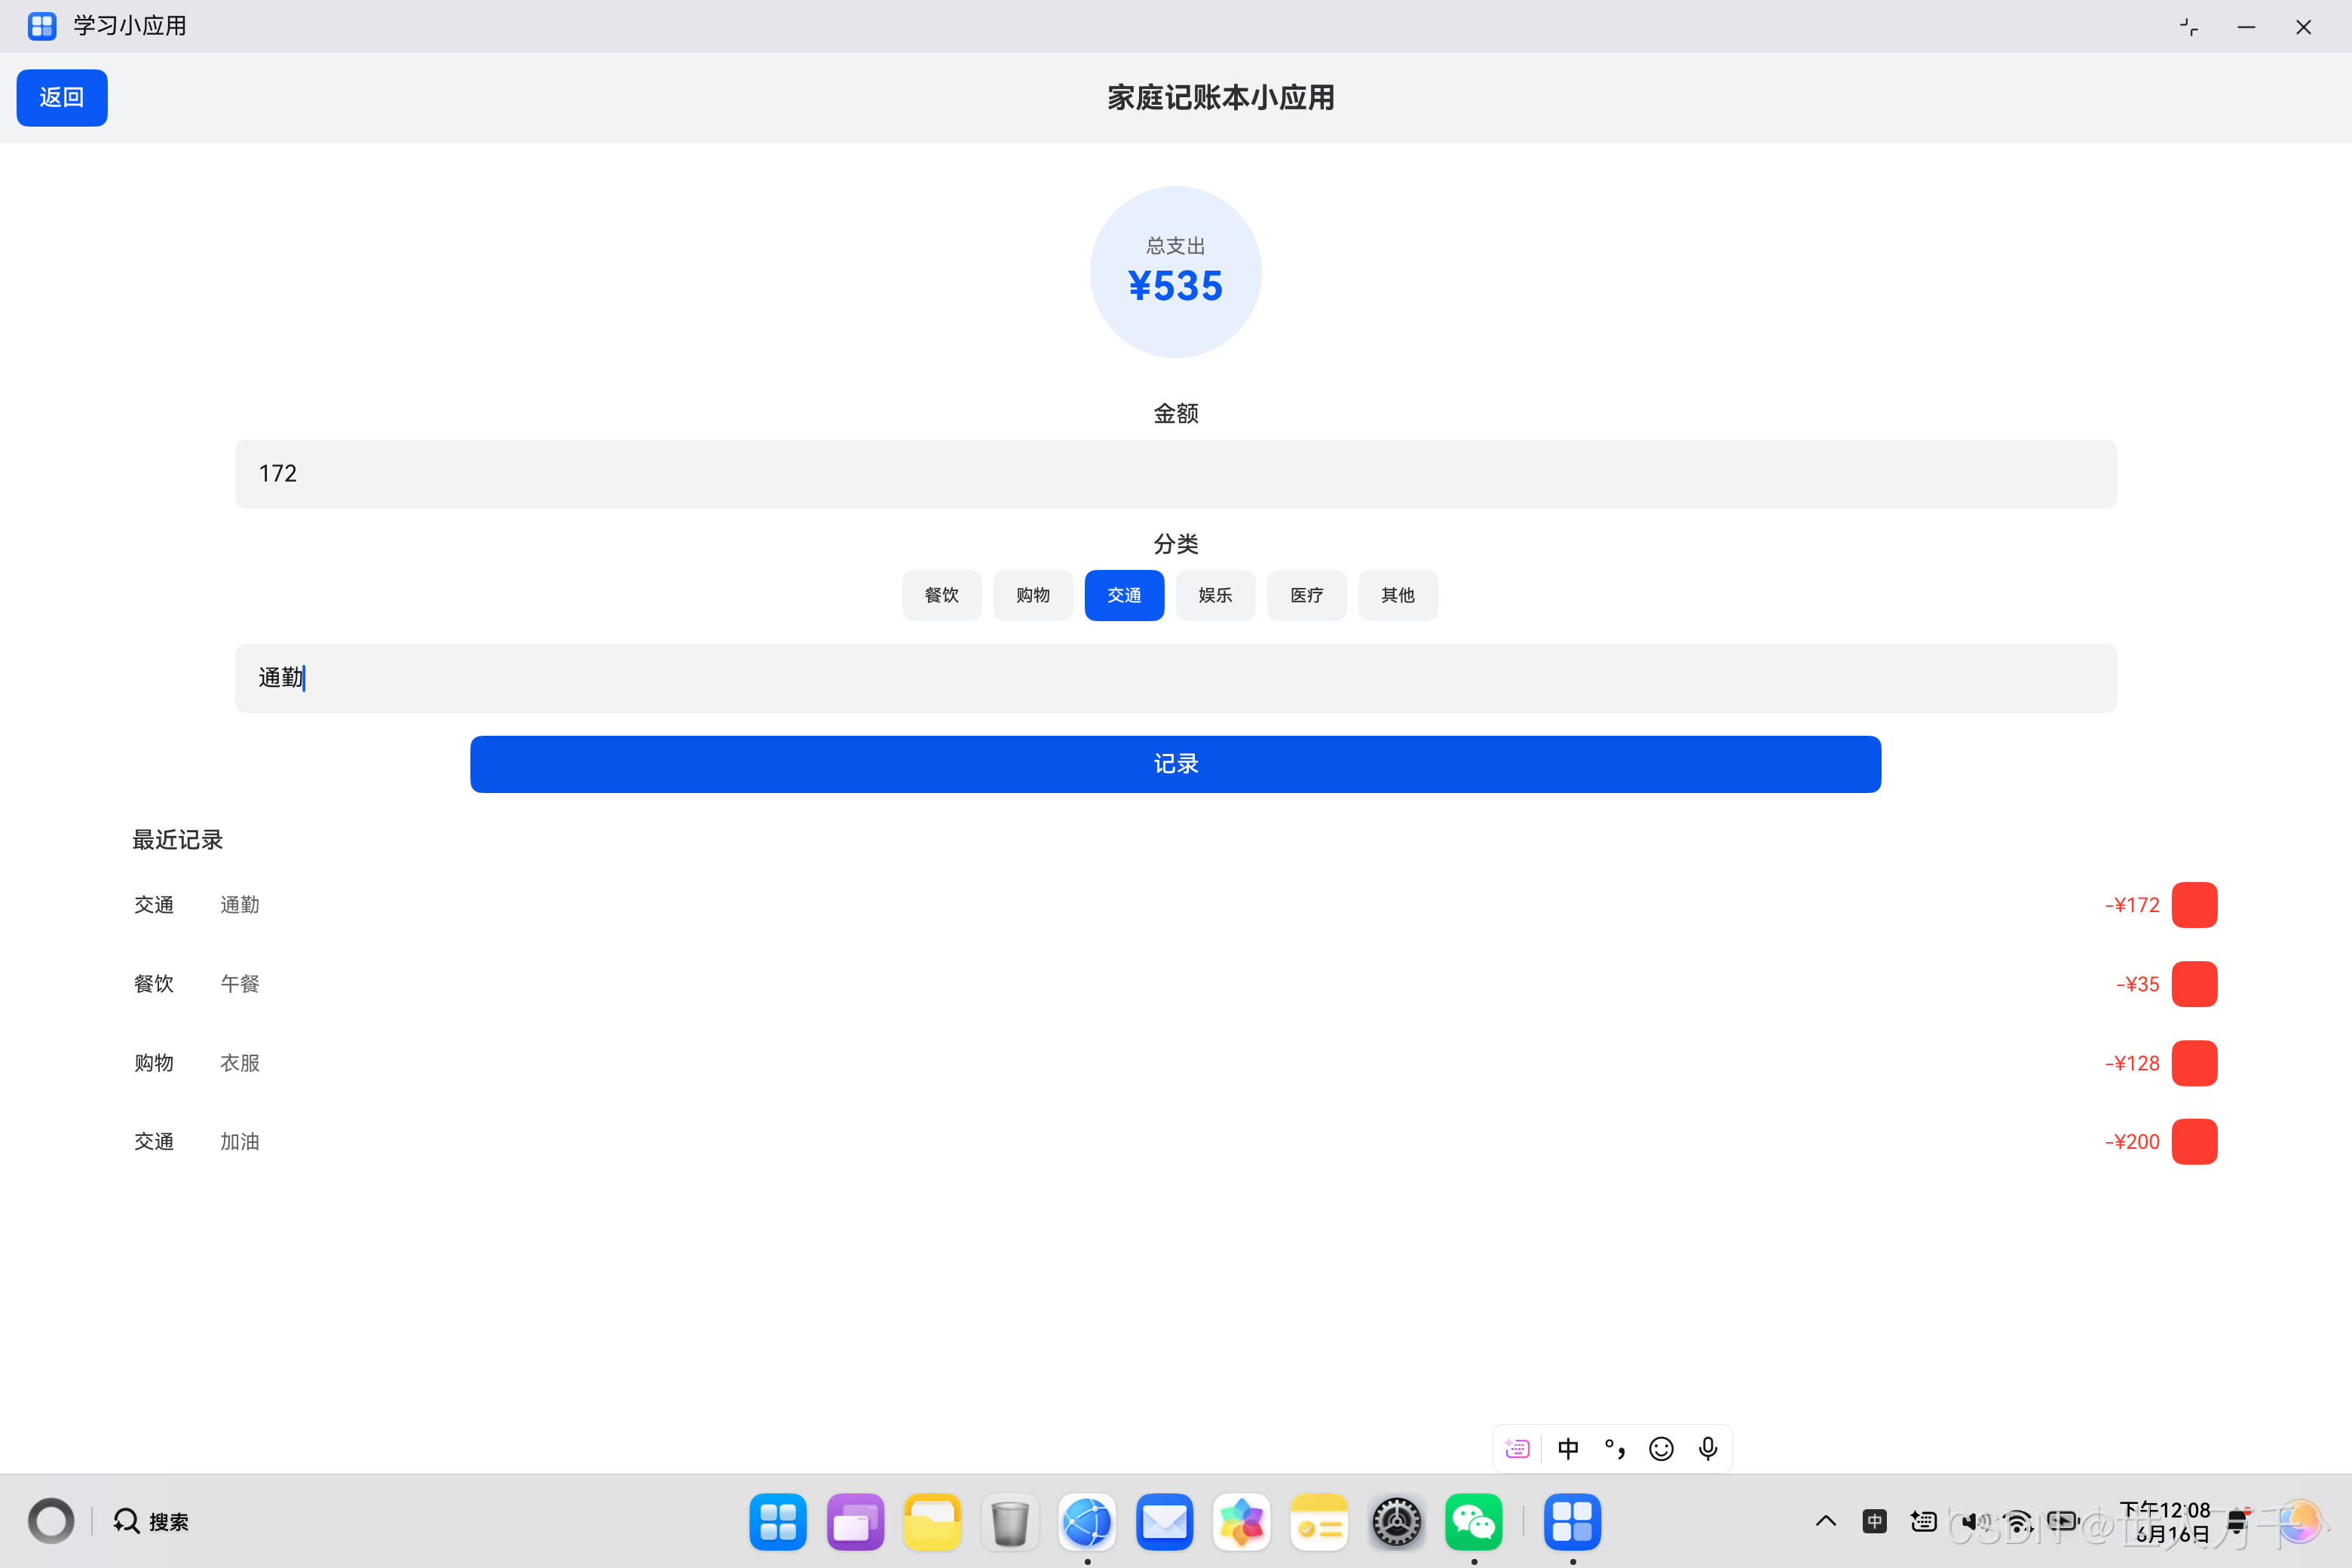Switch language with 中 in input method bar
Screen dimensions: 2352x1568
1568,1449
